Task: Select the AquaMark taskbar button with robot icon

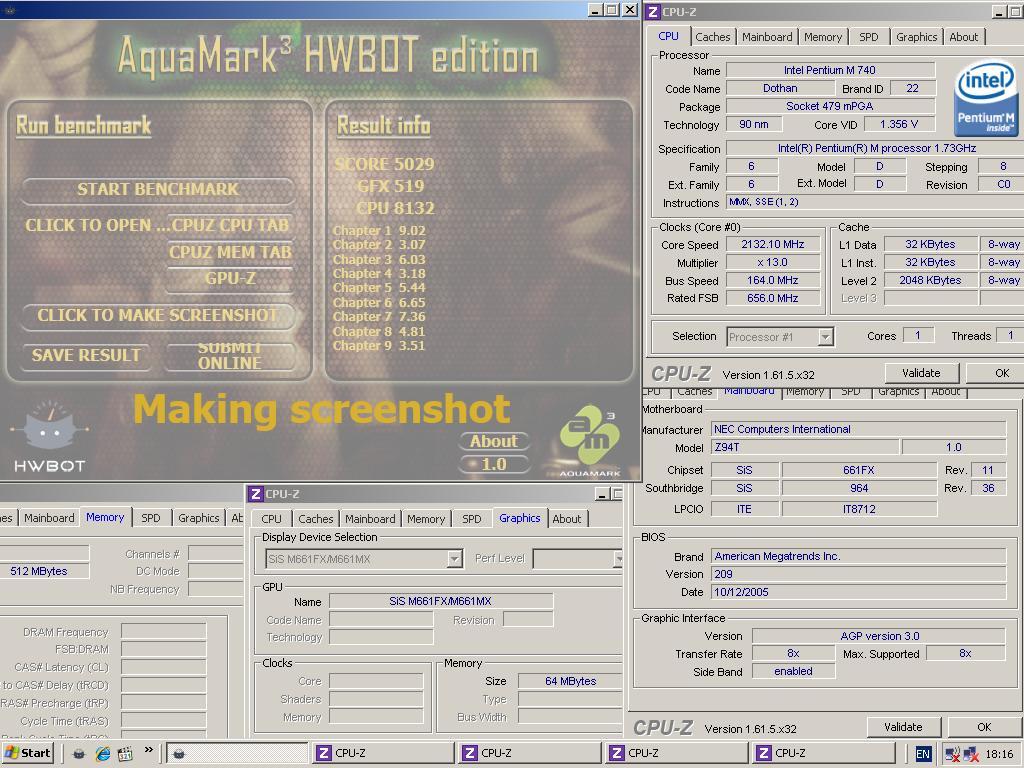Action: coord(236,754)
